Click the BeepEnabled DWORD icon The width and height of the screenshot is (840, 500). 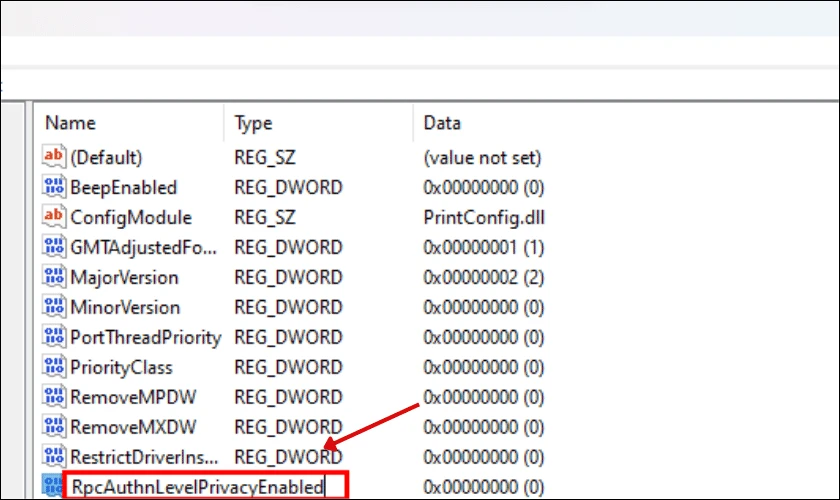54,186
